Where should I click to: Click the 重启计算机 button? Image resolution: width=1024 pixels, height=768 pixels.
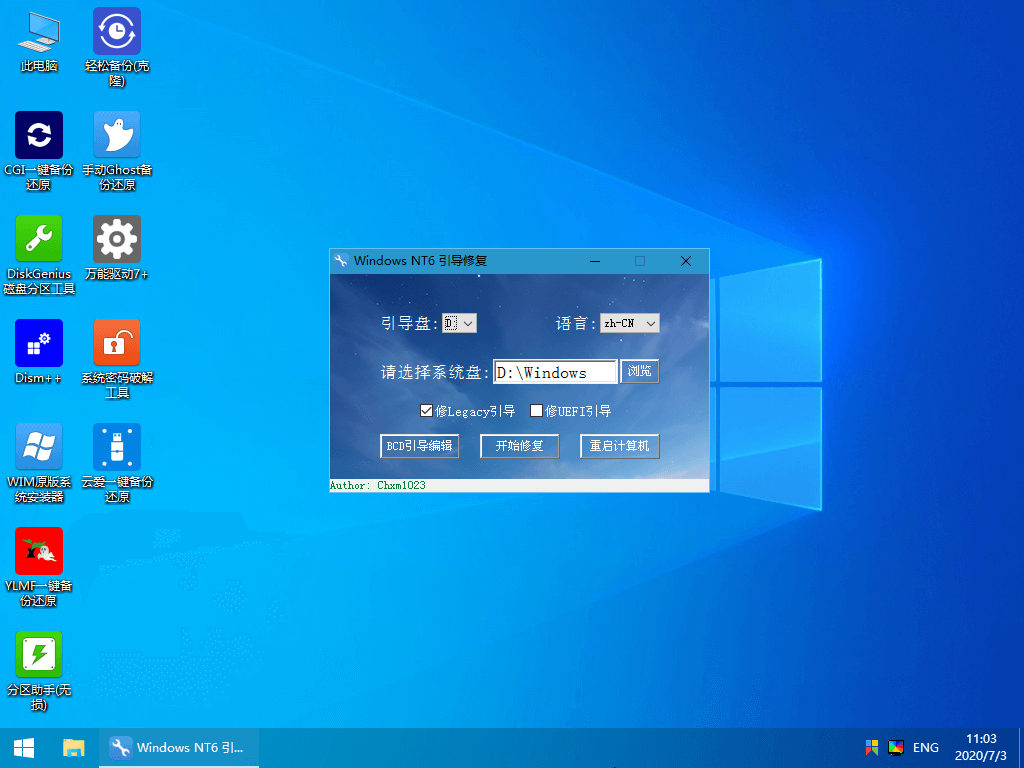click(x=619, y=446)
